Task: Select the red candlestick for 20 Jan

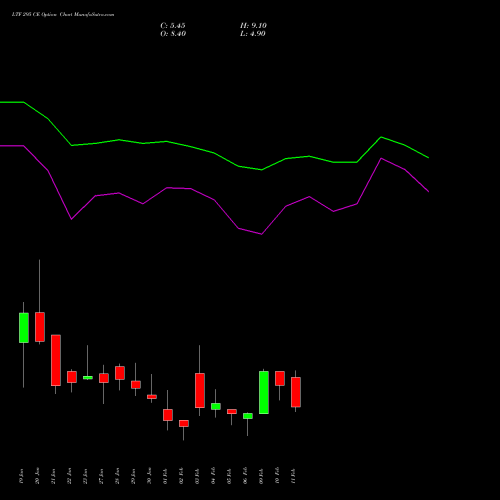Action: point(40,327)
